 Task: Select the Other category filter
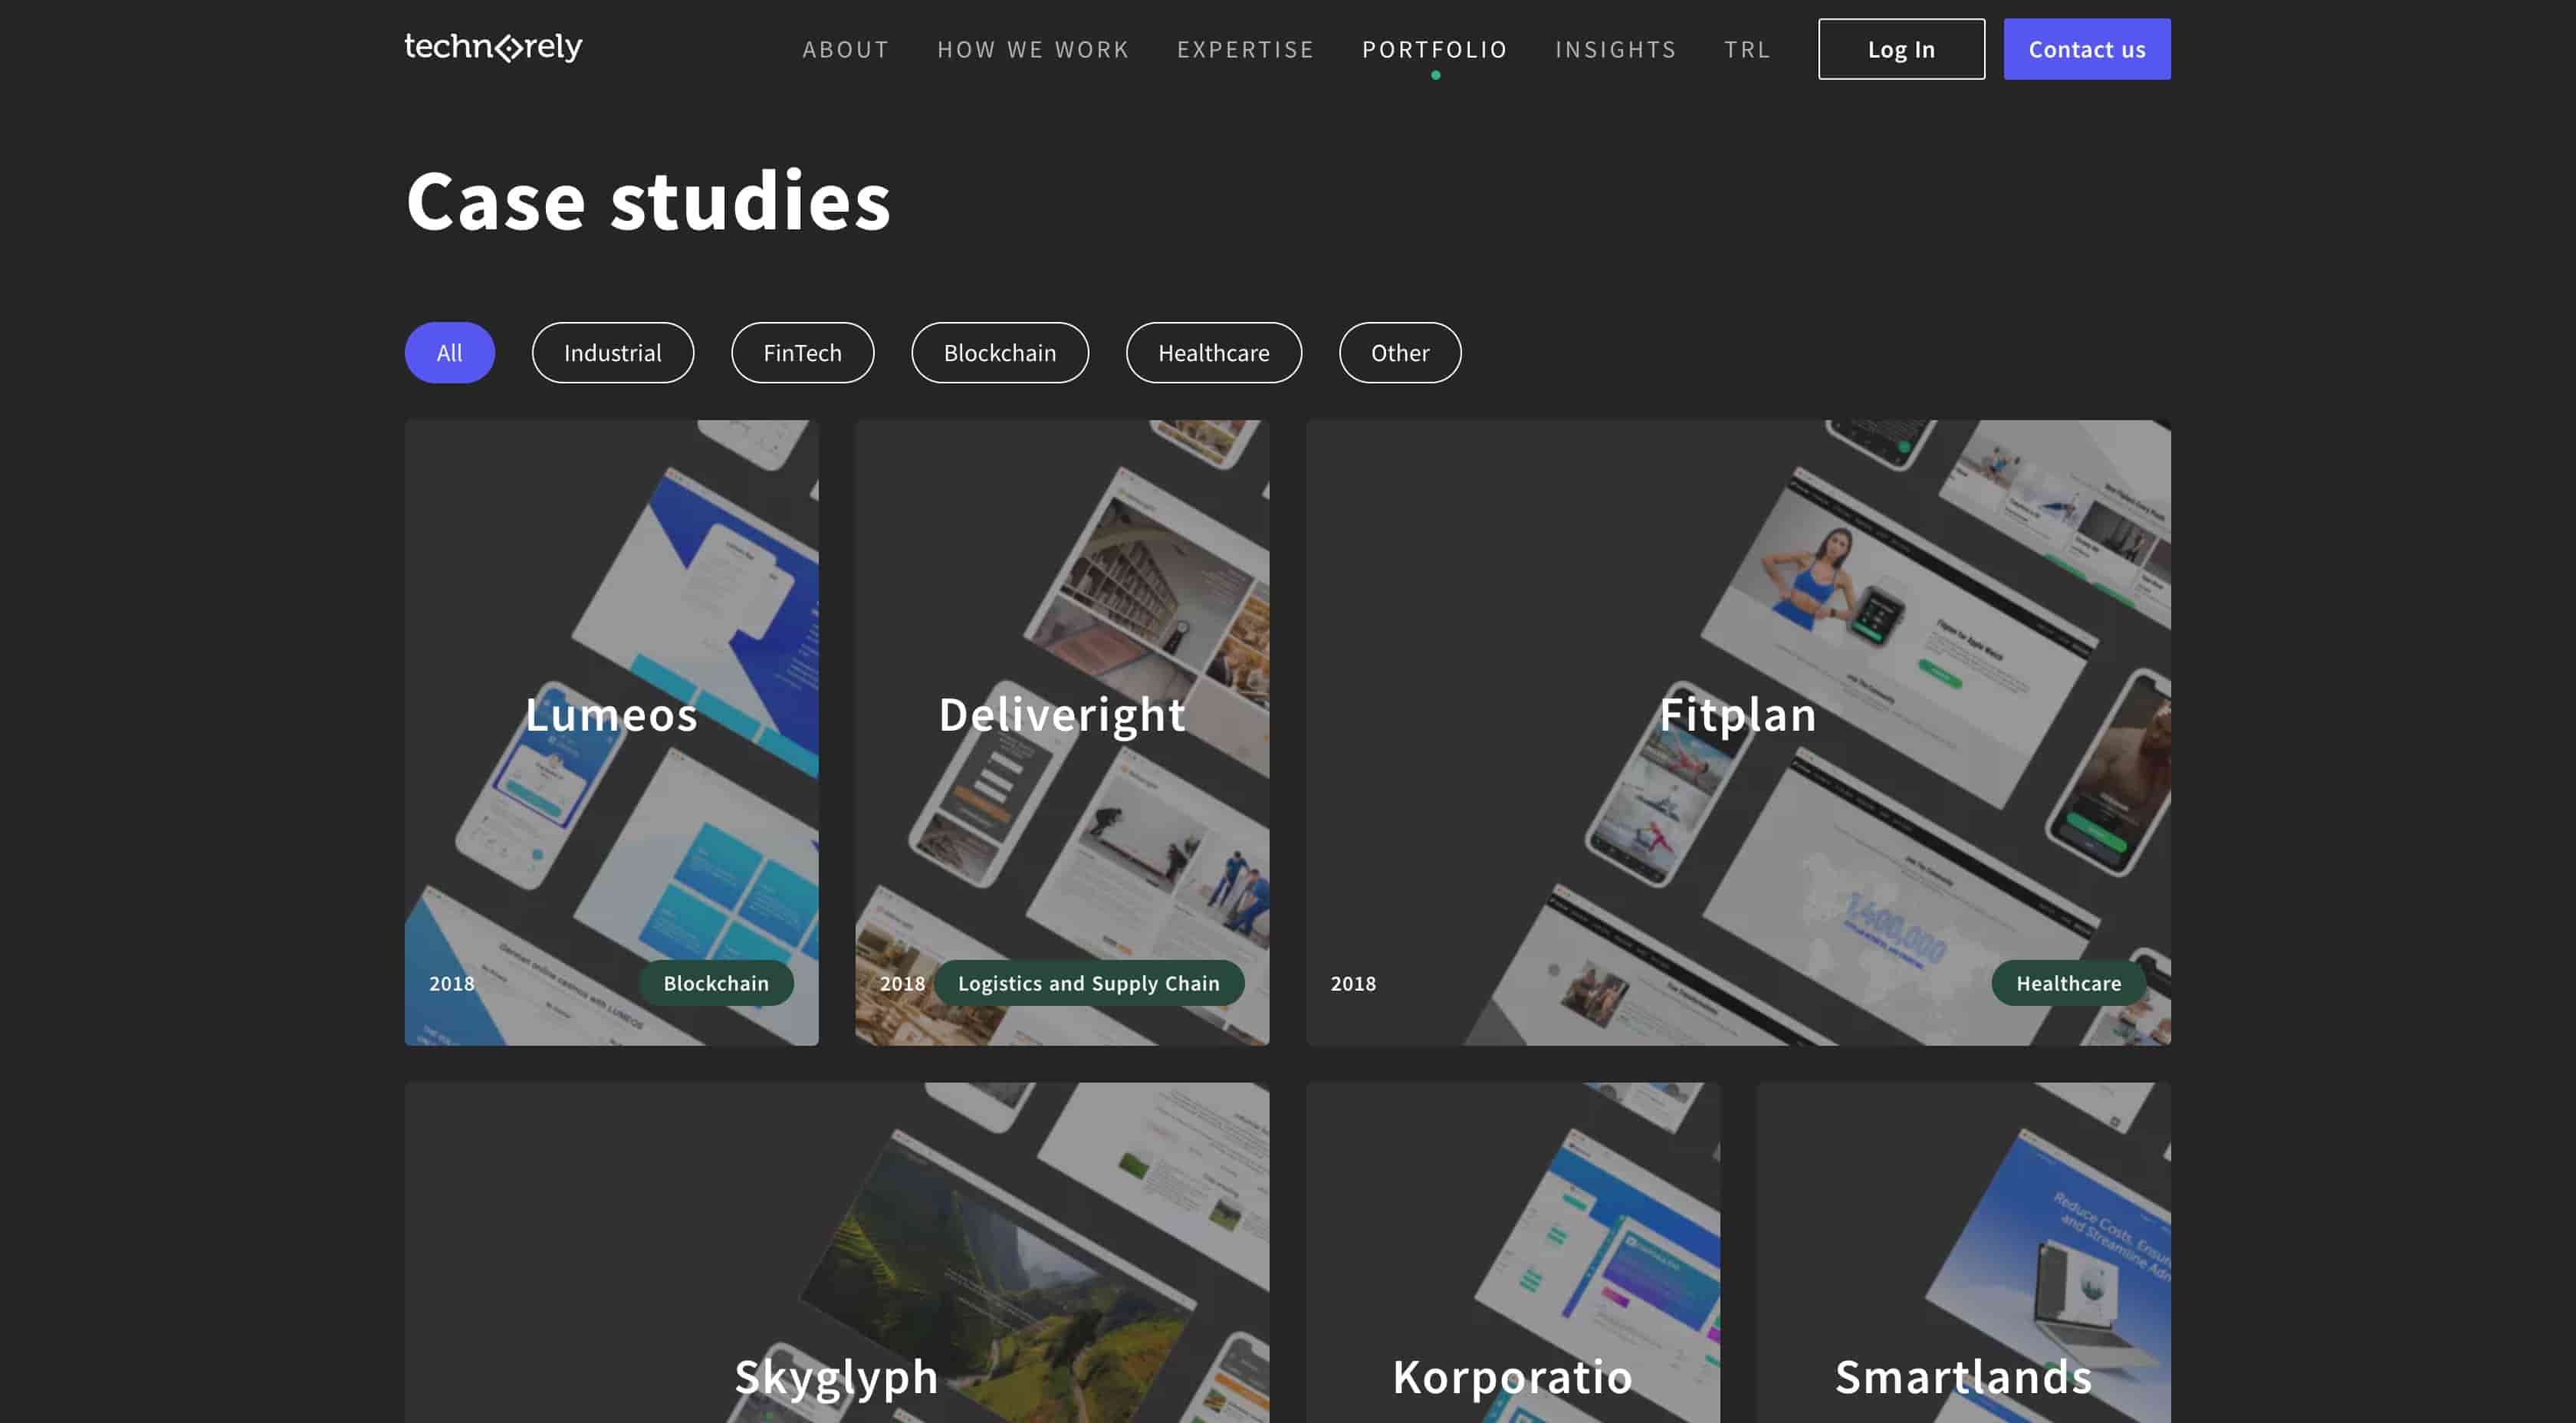tap(1399, 353)
